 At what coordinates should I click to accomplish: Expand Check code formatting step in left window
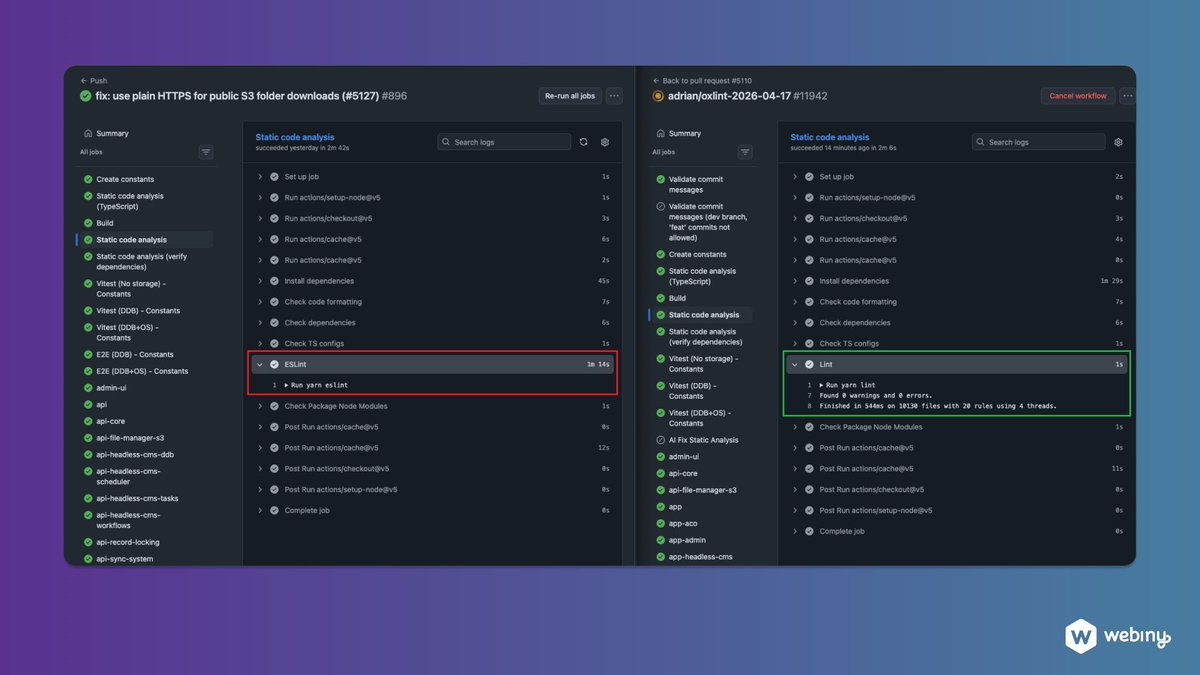tap(433, 302)
